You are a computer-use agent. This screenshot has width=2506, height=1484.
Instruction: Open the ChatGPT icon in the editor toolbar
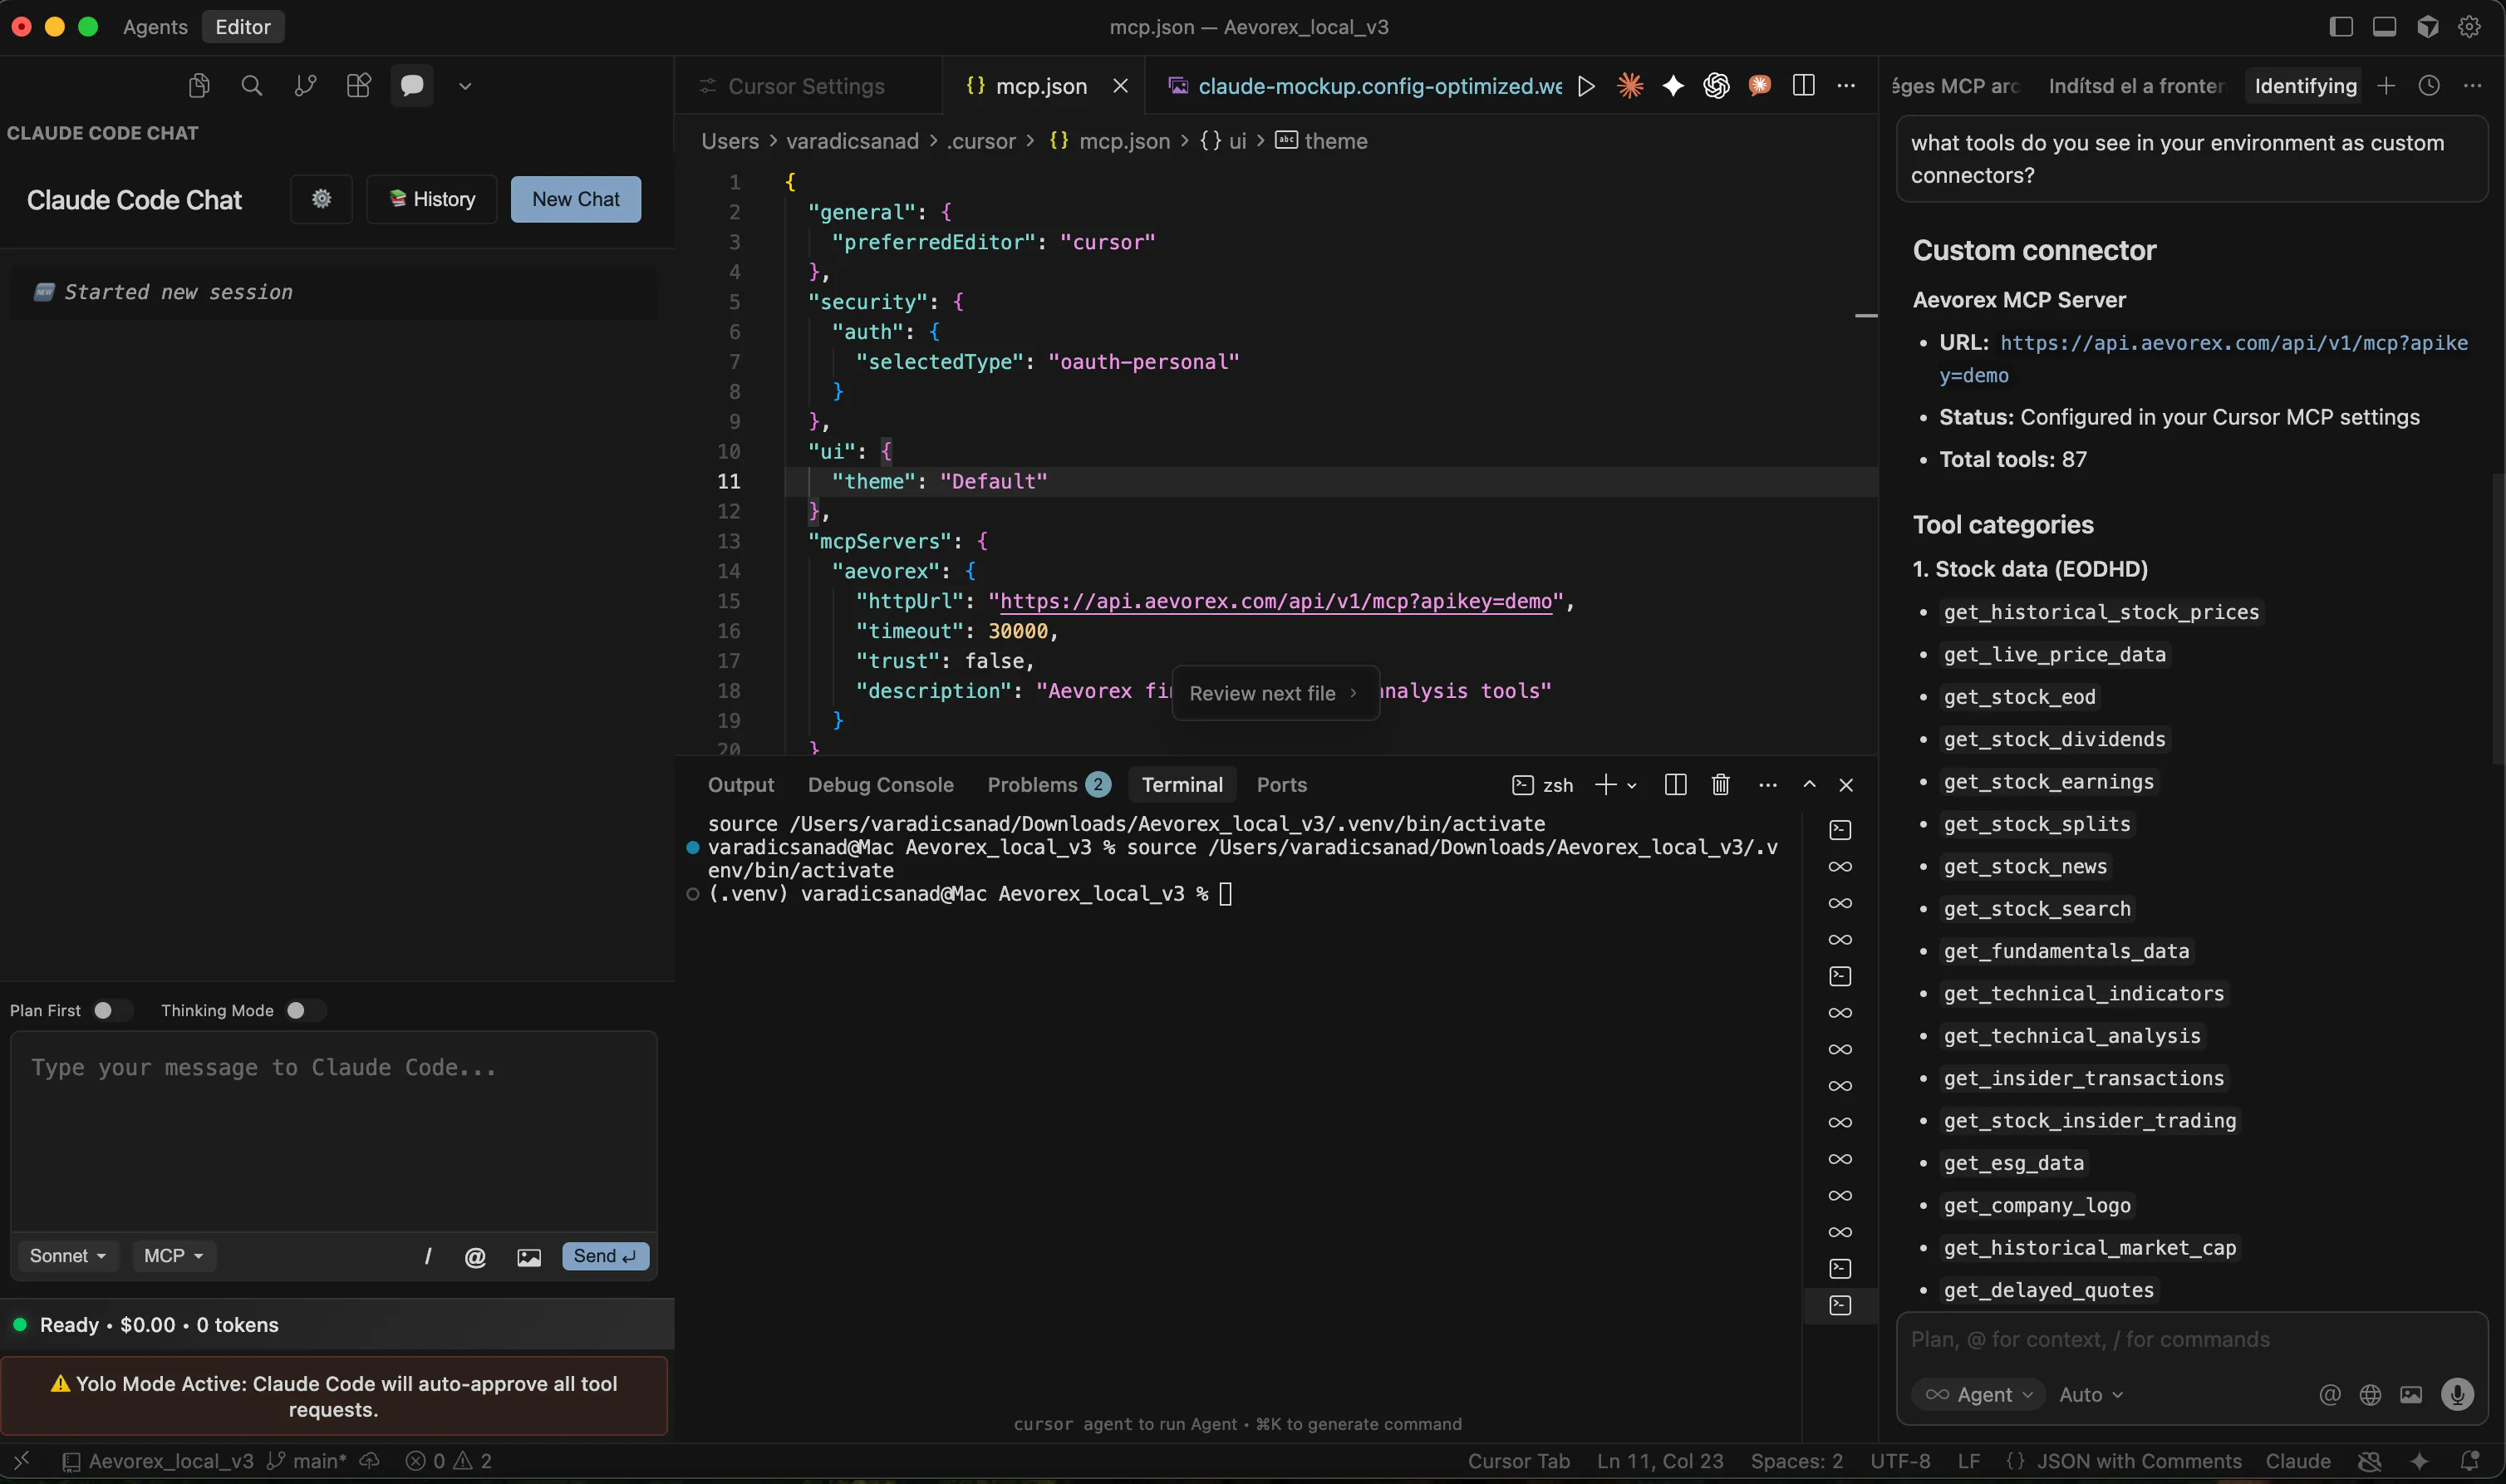1717,85
